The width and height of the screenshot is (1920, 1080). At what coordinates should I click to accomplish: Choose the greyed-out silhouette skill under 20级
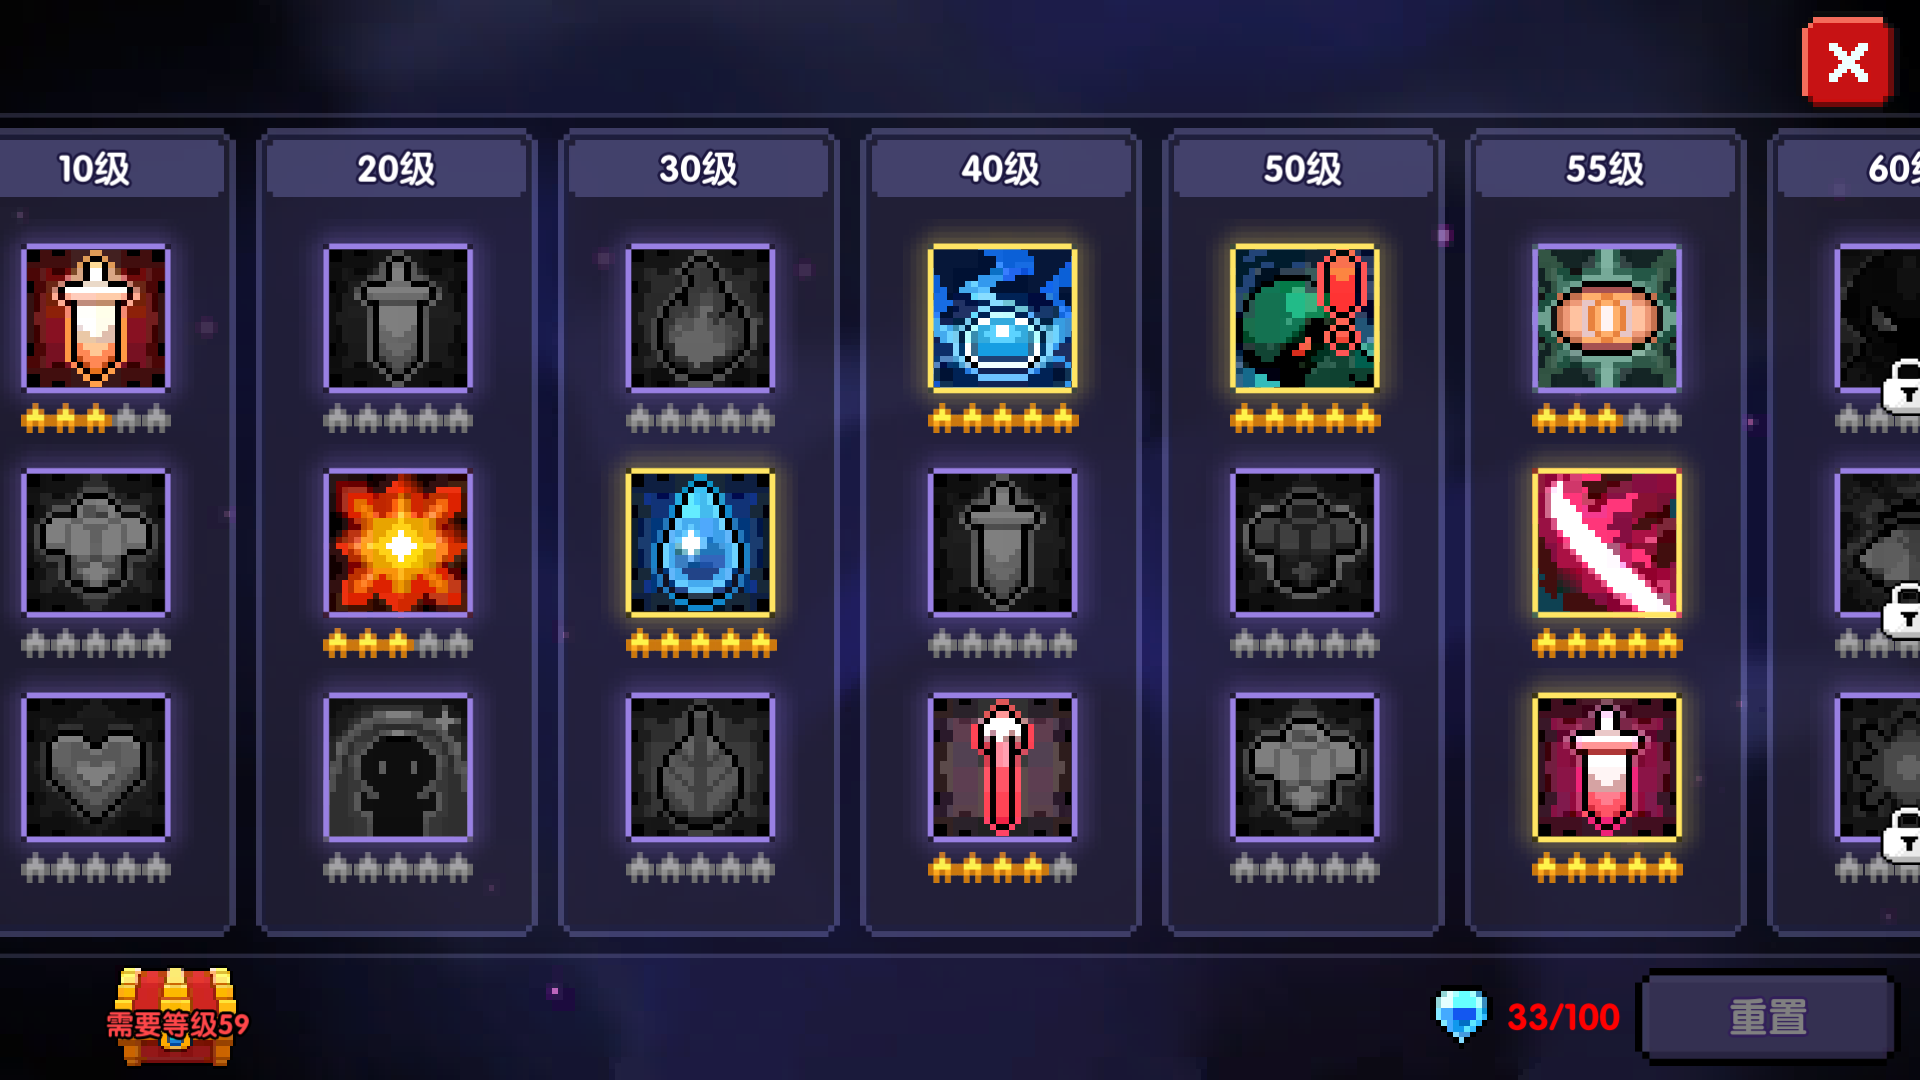click(398, 767)
